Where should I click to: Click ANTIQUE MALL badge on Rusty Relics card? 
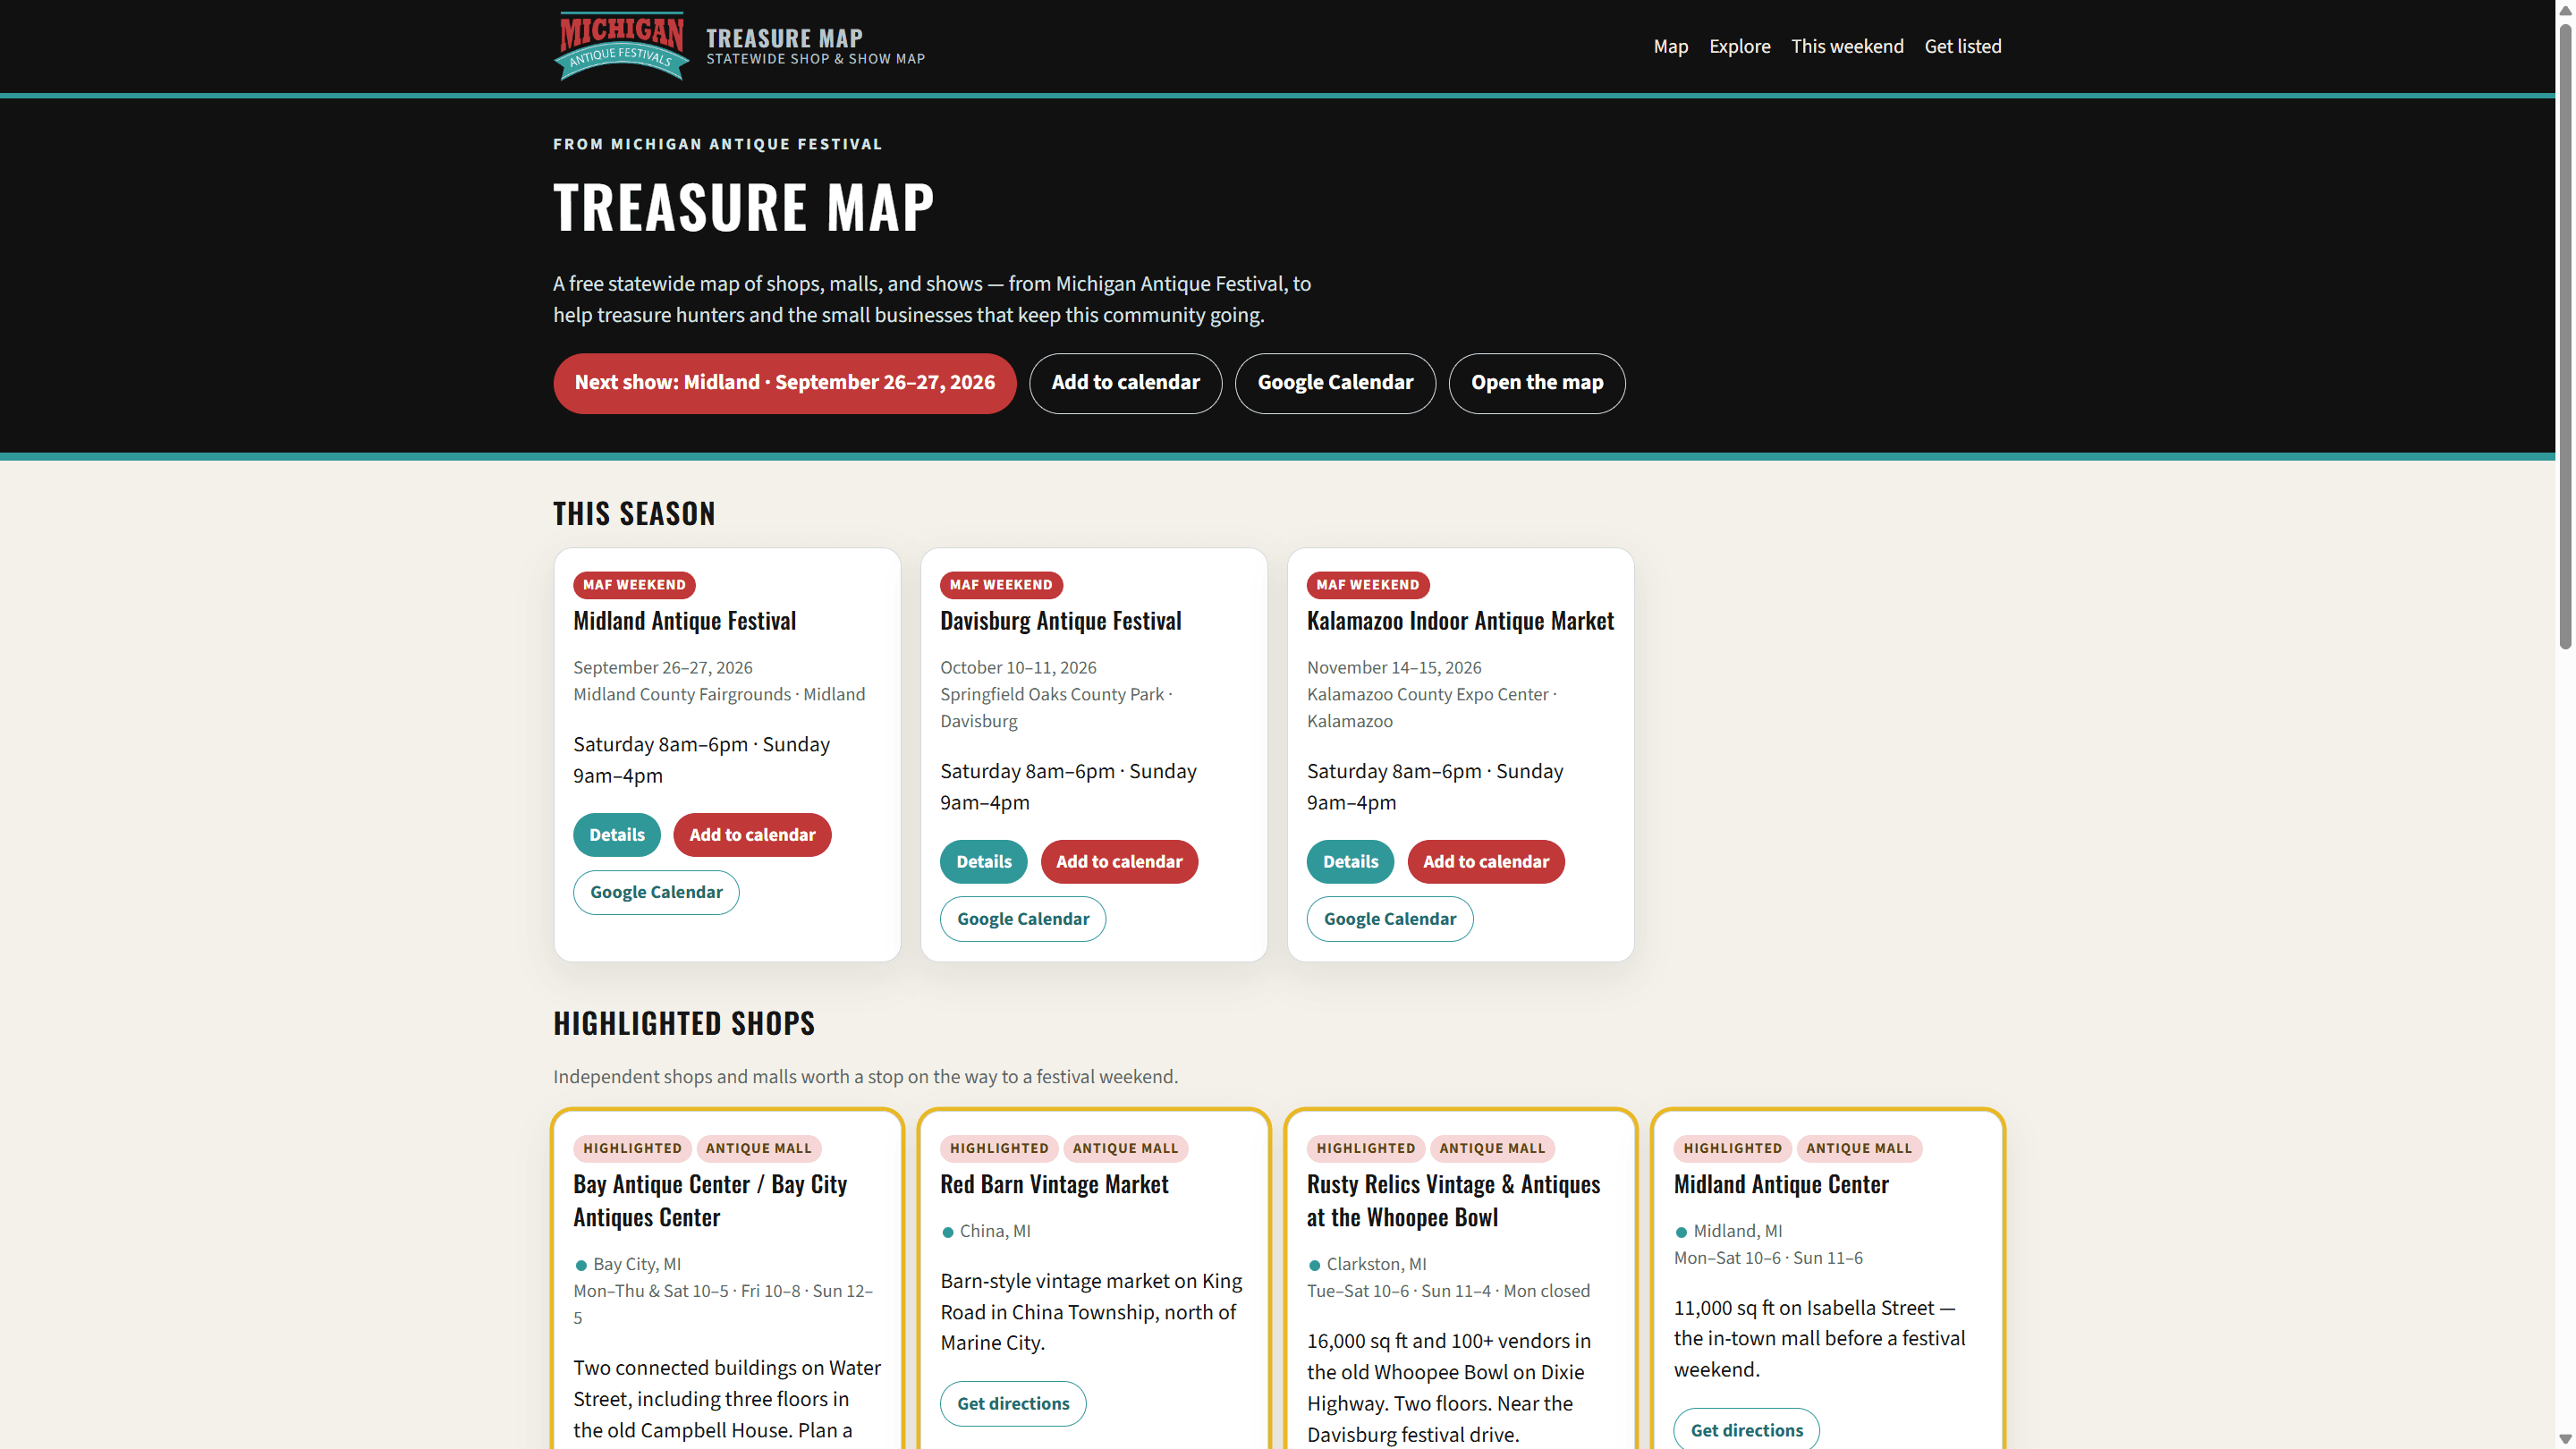(1492, 1149)
